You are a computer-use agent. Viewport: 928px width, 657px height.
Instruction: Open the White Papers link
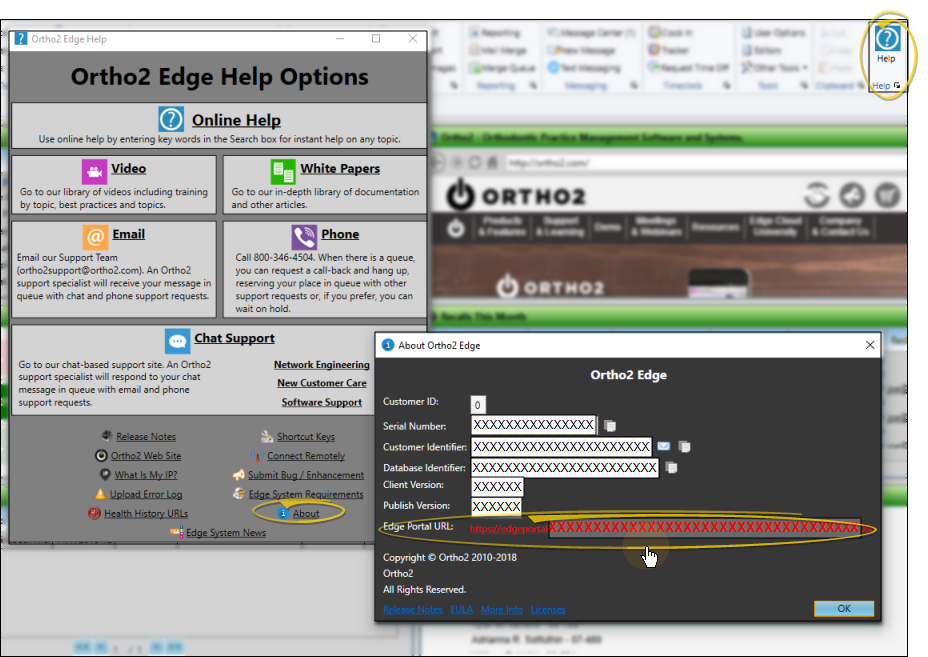click(340, 169)
